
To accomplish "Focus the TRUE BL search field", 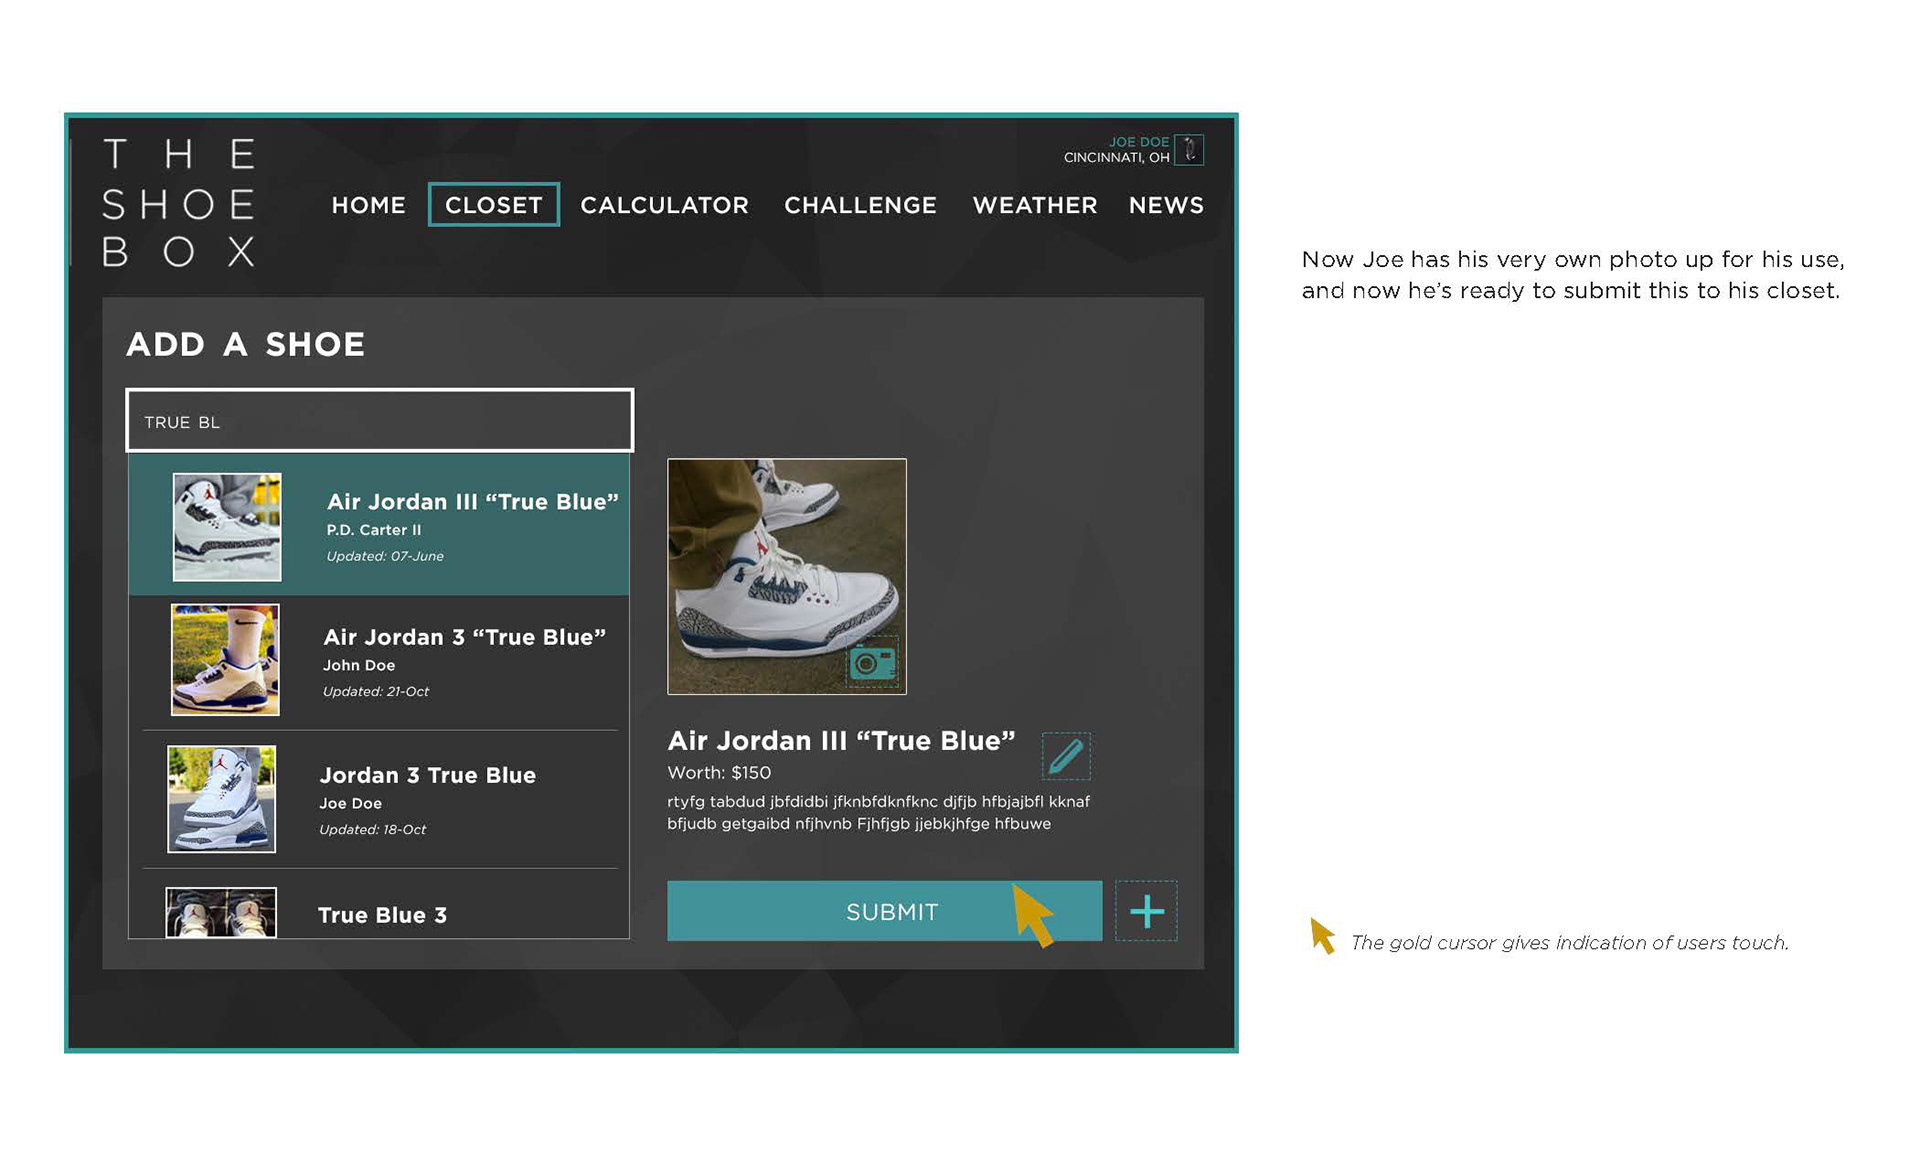I will [380, 421].
